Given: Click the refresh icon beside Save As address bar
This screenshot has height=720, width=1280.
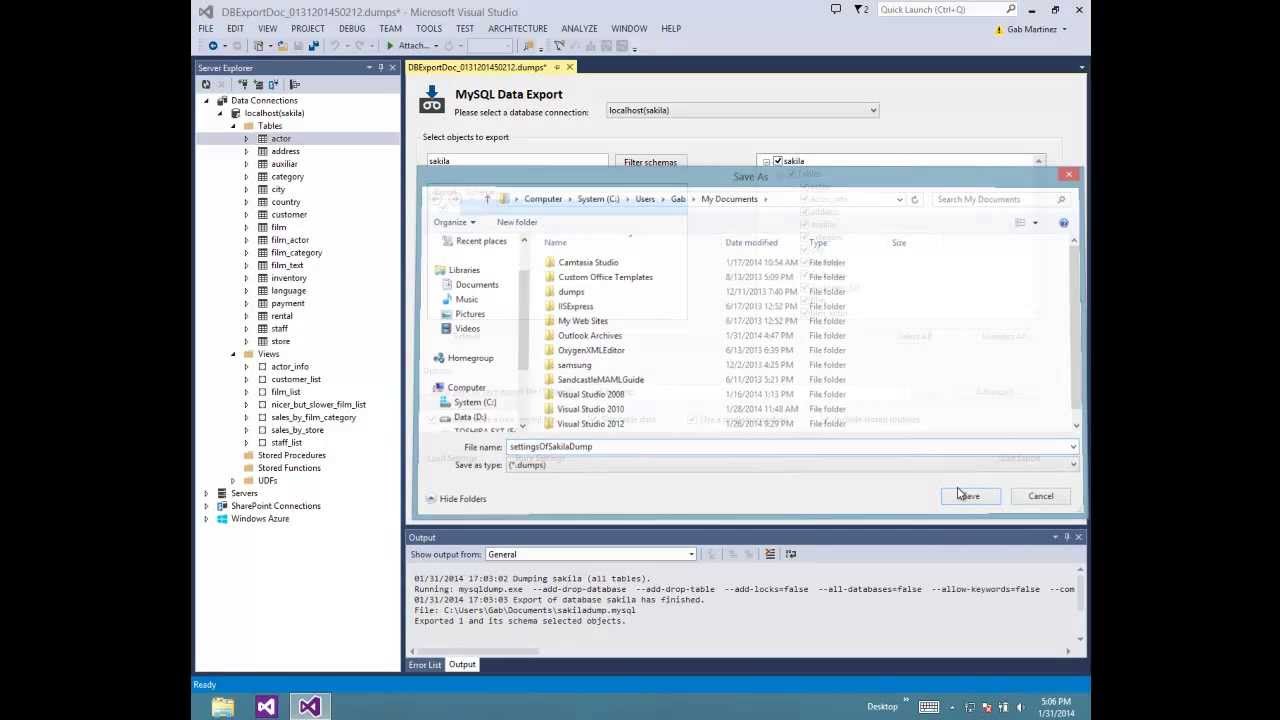Looking at the screenshot, I should (914, 199).
